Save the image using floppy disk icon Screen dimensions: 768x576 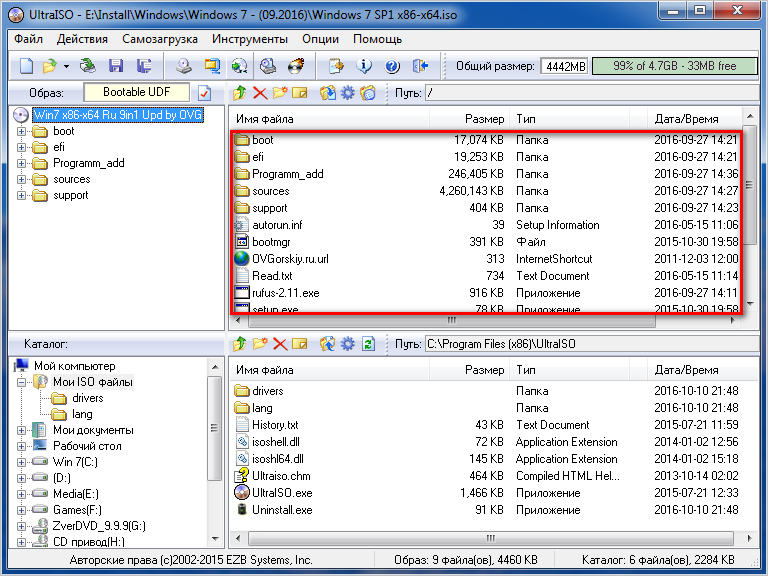[116, 66]
